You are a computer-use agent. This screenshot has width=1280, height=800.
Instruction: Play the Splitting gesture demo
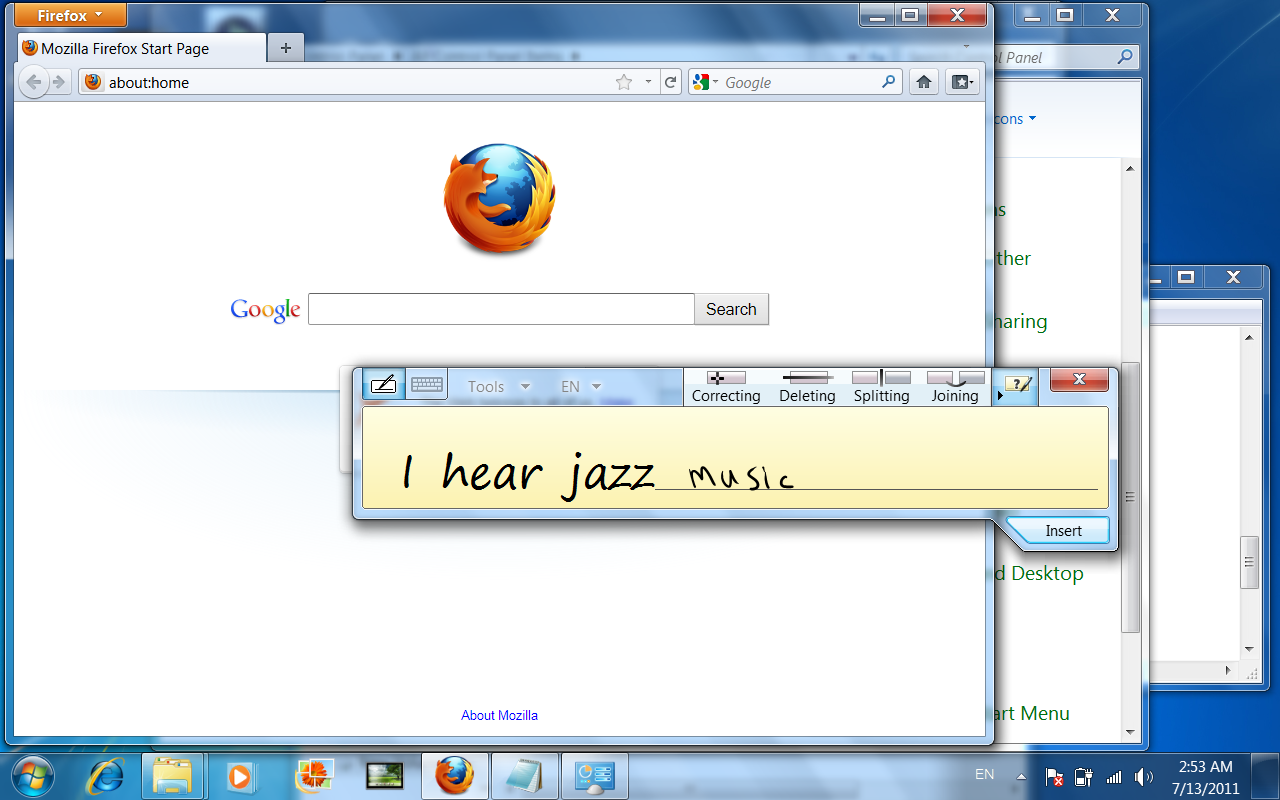tap(881, 387)
